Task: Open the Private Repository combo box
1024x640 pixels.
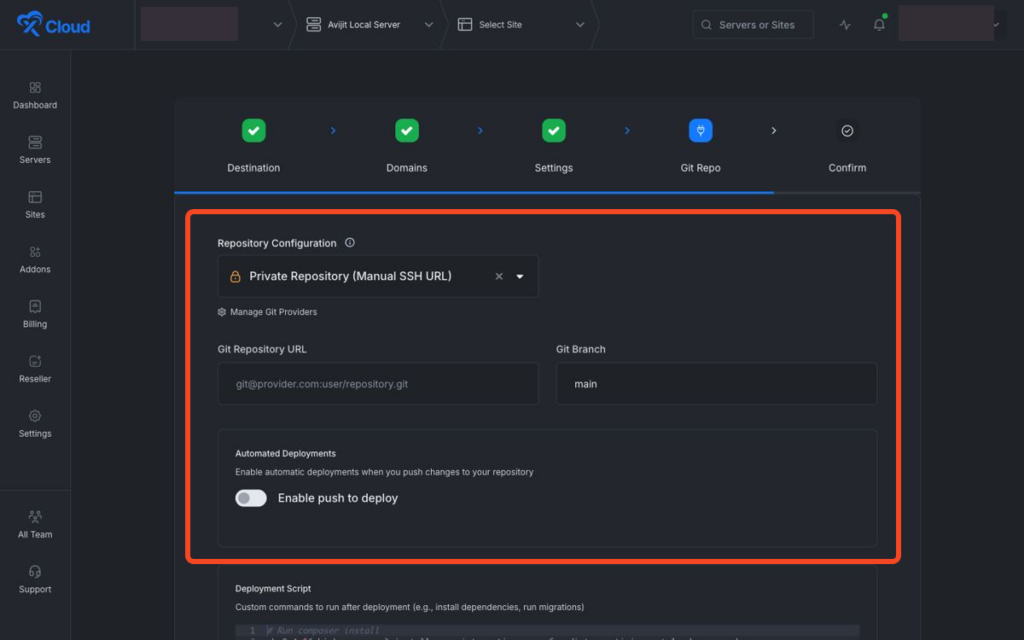Action: [378, 276]
